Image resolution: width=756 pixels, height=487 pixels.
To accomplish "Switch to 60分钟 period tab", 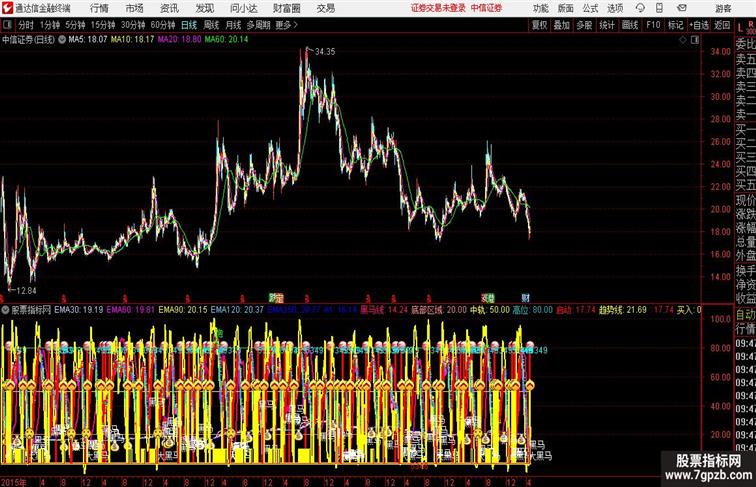I will [162, 25].
